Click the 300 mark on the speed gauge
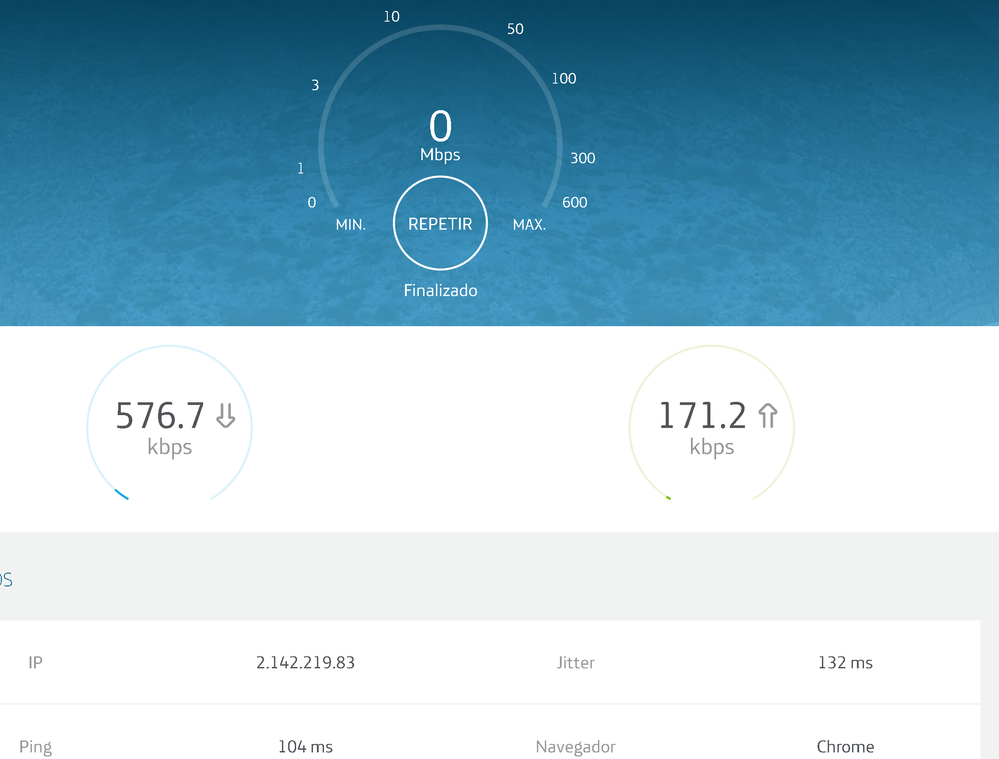The width and height of the screenshot is (999, 759). pyautogui.click(x=582, y=158)
